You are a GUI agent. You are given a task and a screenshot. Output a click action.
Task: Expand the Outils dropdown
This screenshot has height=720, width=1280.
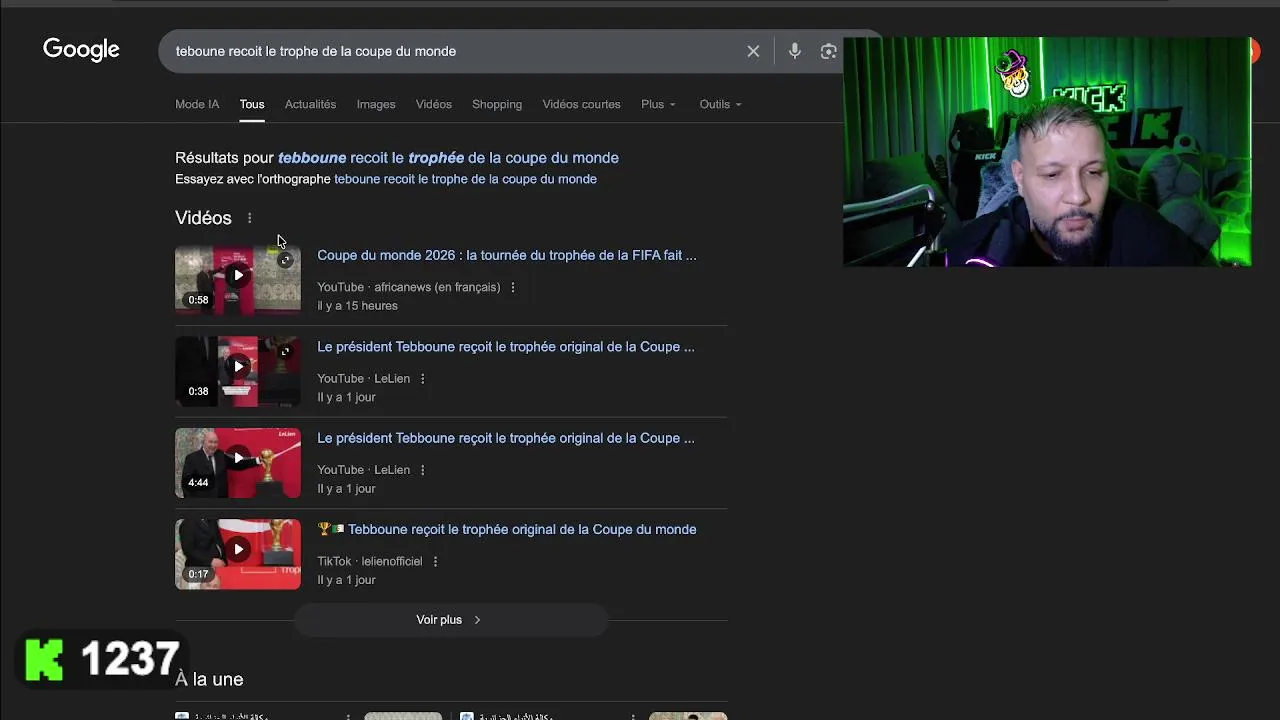720,104
